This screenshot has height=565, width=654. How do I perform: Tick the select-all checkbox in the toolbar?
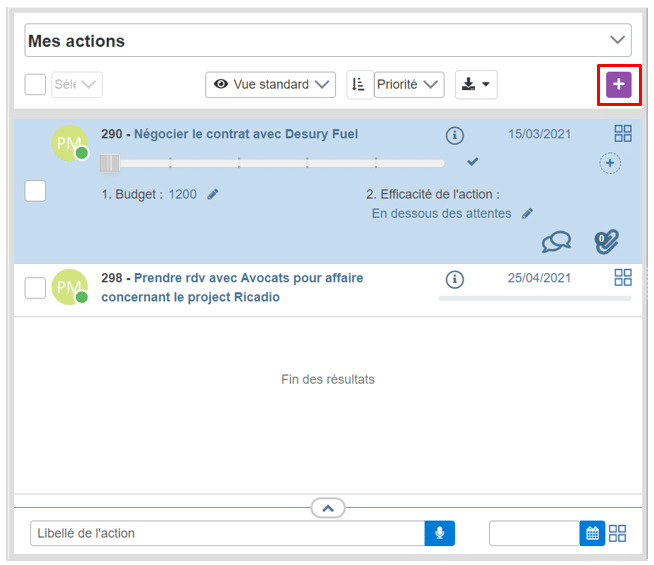35,85
